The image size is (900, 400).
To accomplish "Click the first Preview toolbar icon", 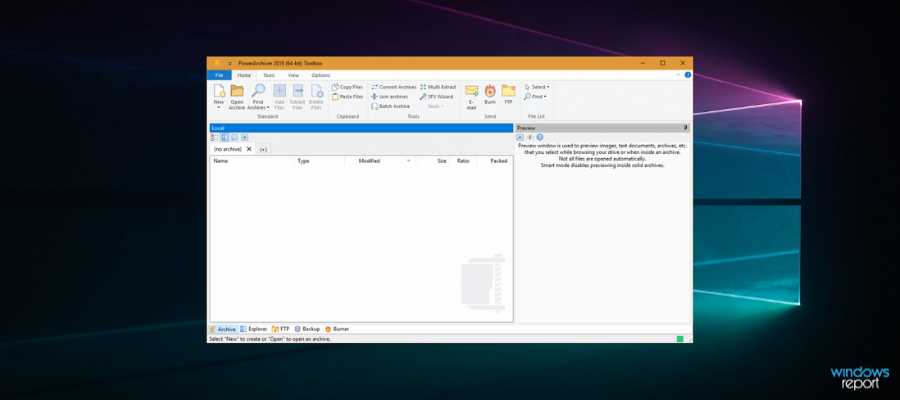I will pos(520,138).
